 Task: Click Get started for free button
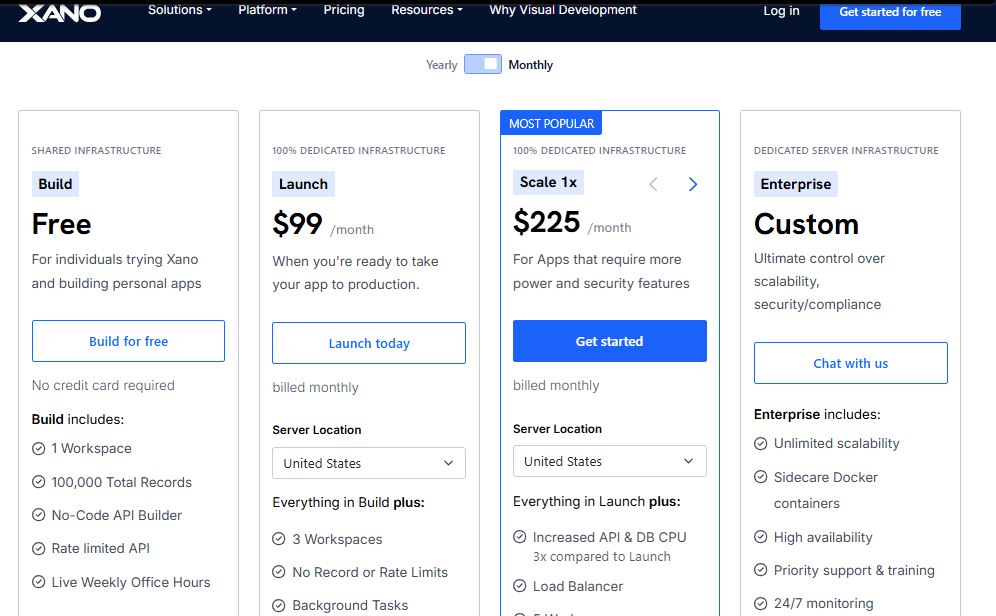tap(890, 13)
